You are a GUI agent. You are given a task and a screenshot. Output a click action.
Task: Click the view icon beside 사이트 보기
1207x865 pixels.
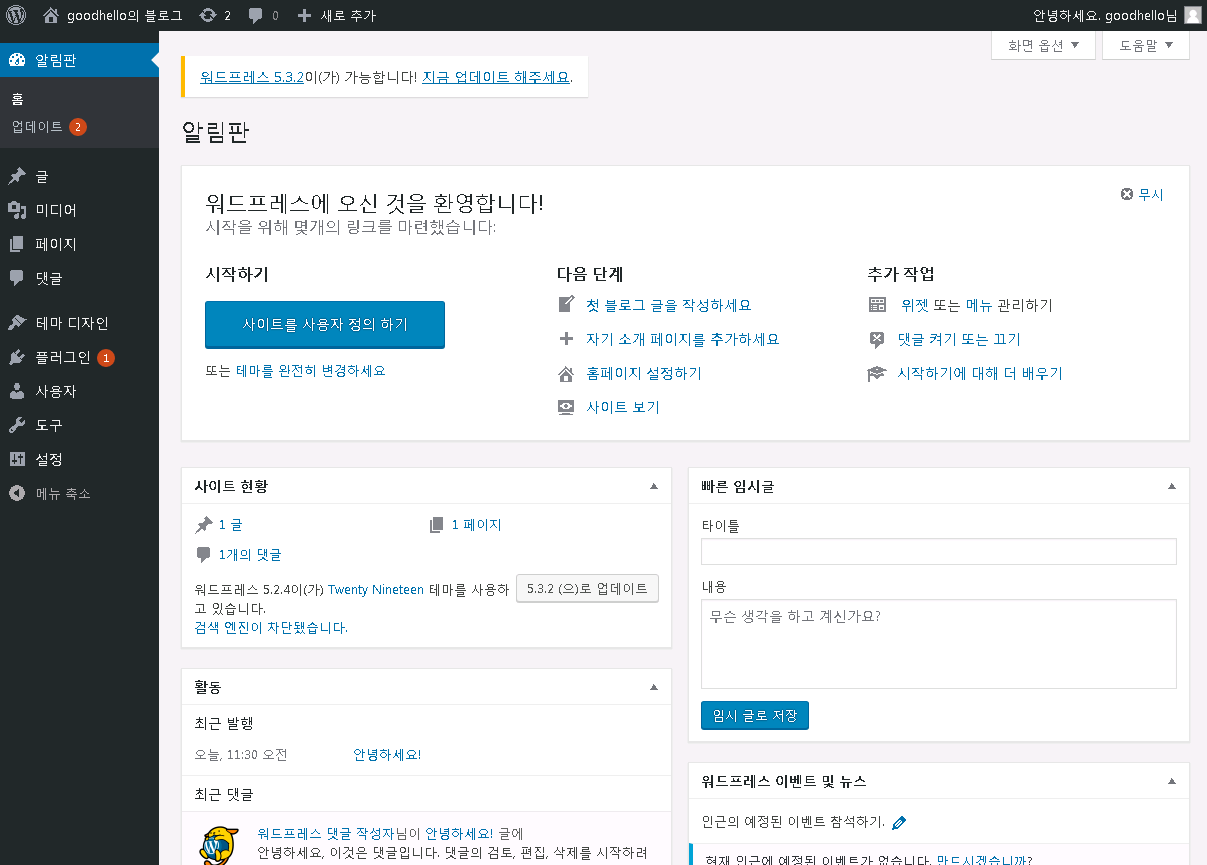coord(566,407)
